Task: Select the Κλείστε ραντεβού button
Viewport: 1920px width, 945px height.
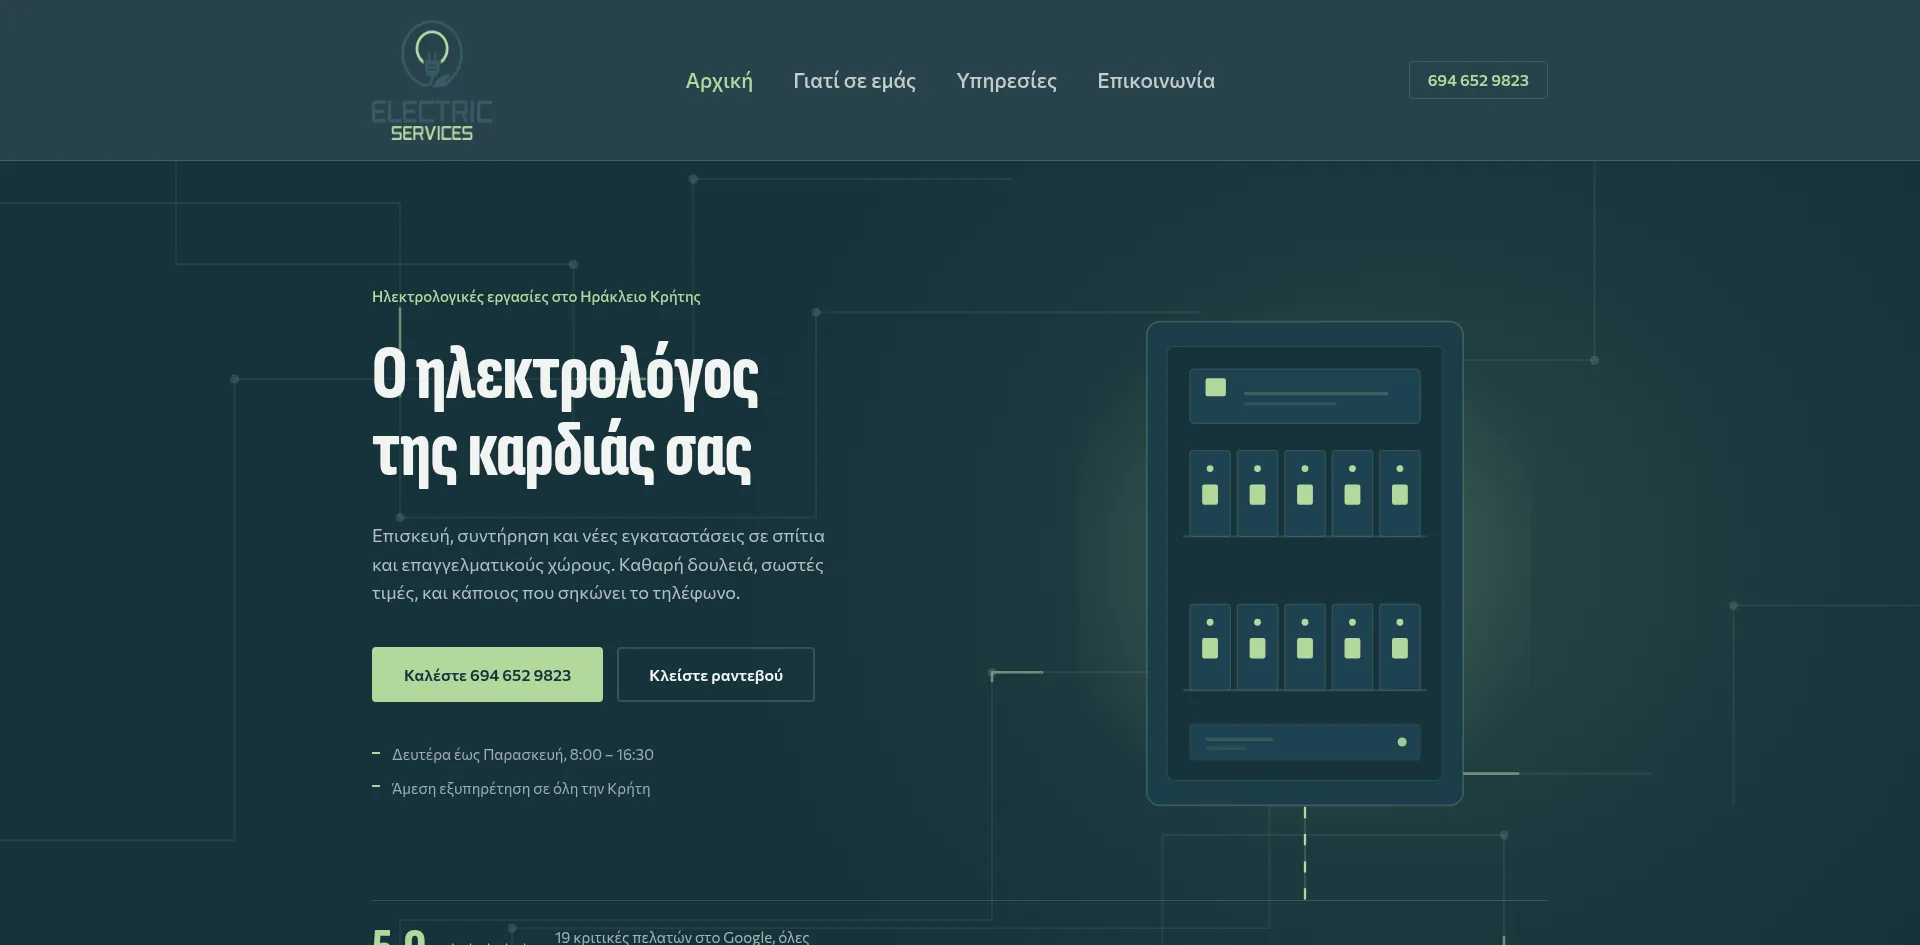Action: 716,675
